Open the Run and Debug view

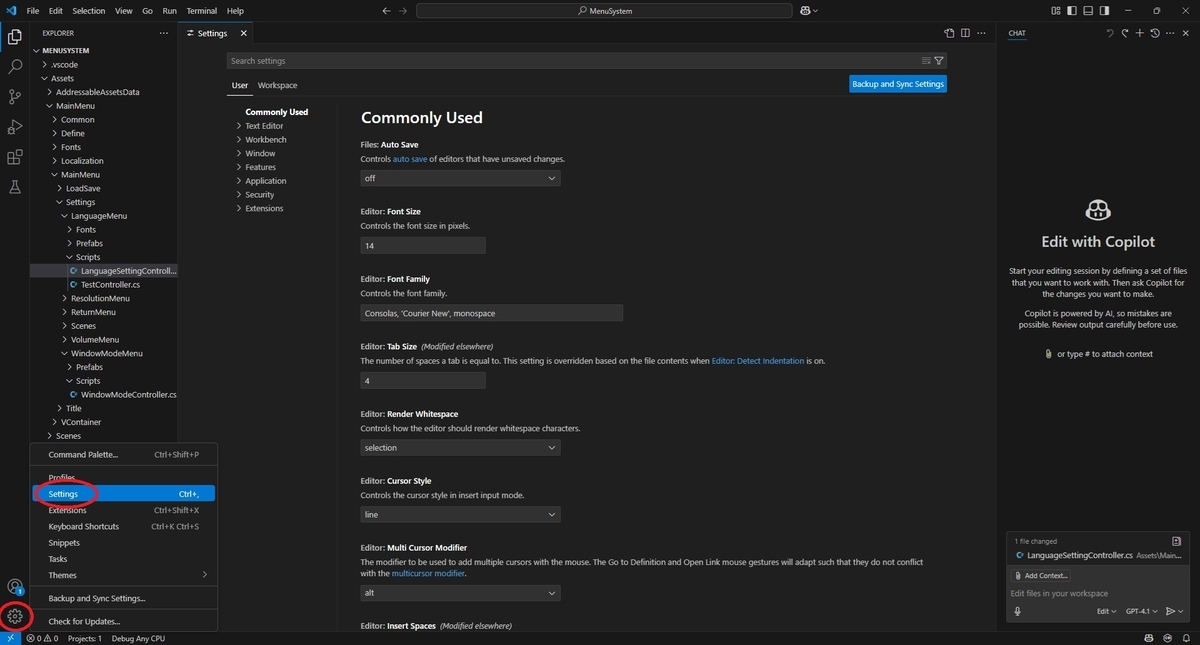click(x=15, y=127)
